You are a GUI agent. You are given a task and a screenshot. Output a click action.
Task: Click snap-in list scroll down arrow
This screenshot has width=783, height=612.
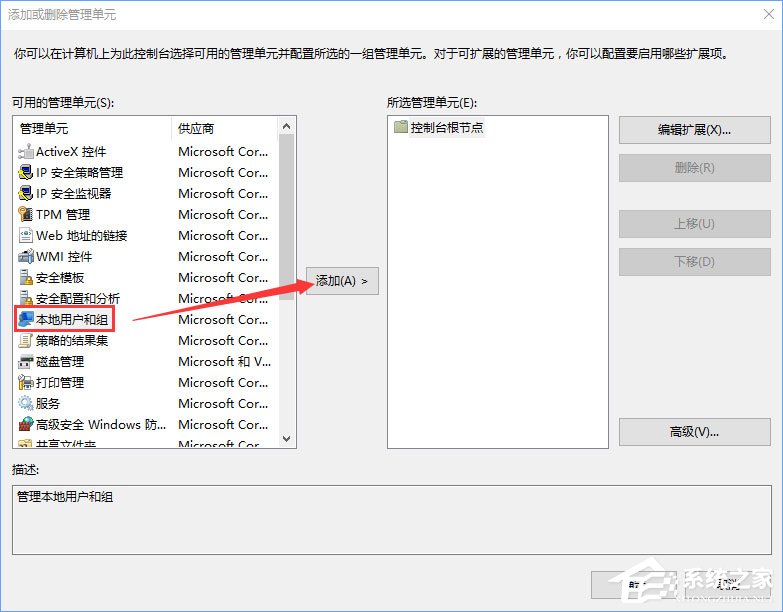pos(287,439)
